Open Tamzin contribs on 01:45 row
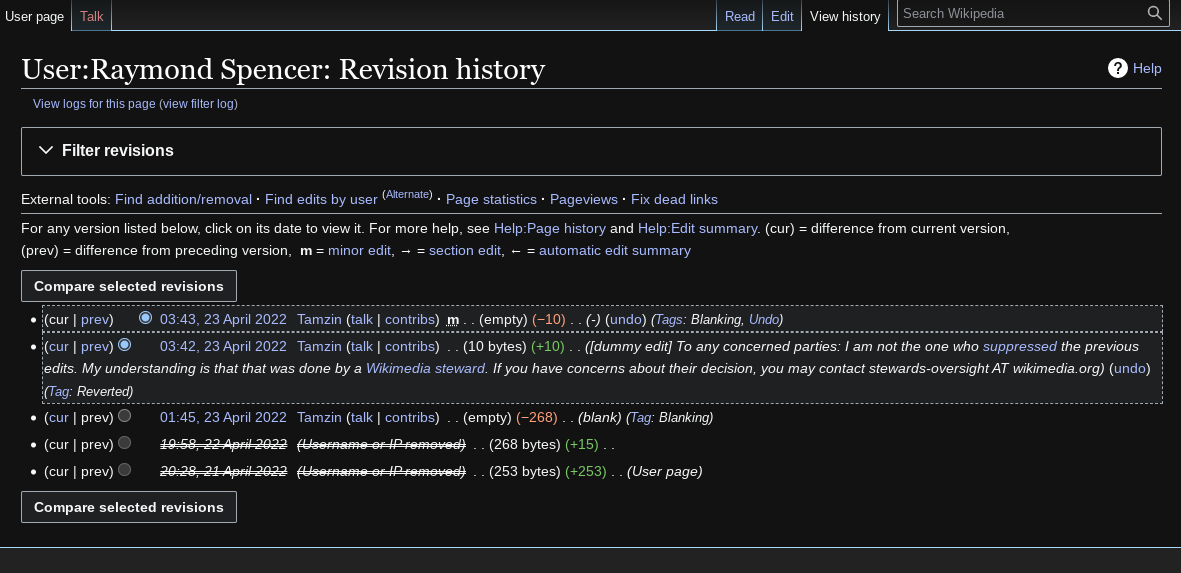Viewport: 1181px width, 573px height. (x=409, y=417)
